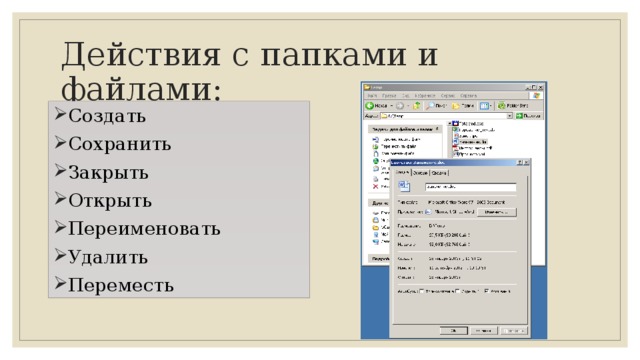Click the Folder Sync toolbar icon
The image size is (640, 360).
[501, 106]
